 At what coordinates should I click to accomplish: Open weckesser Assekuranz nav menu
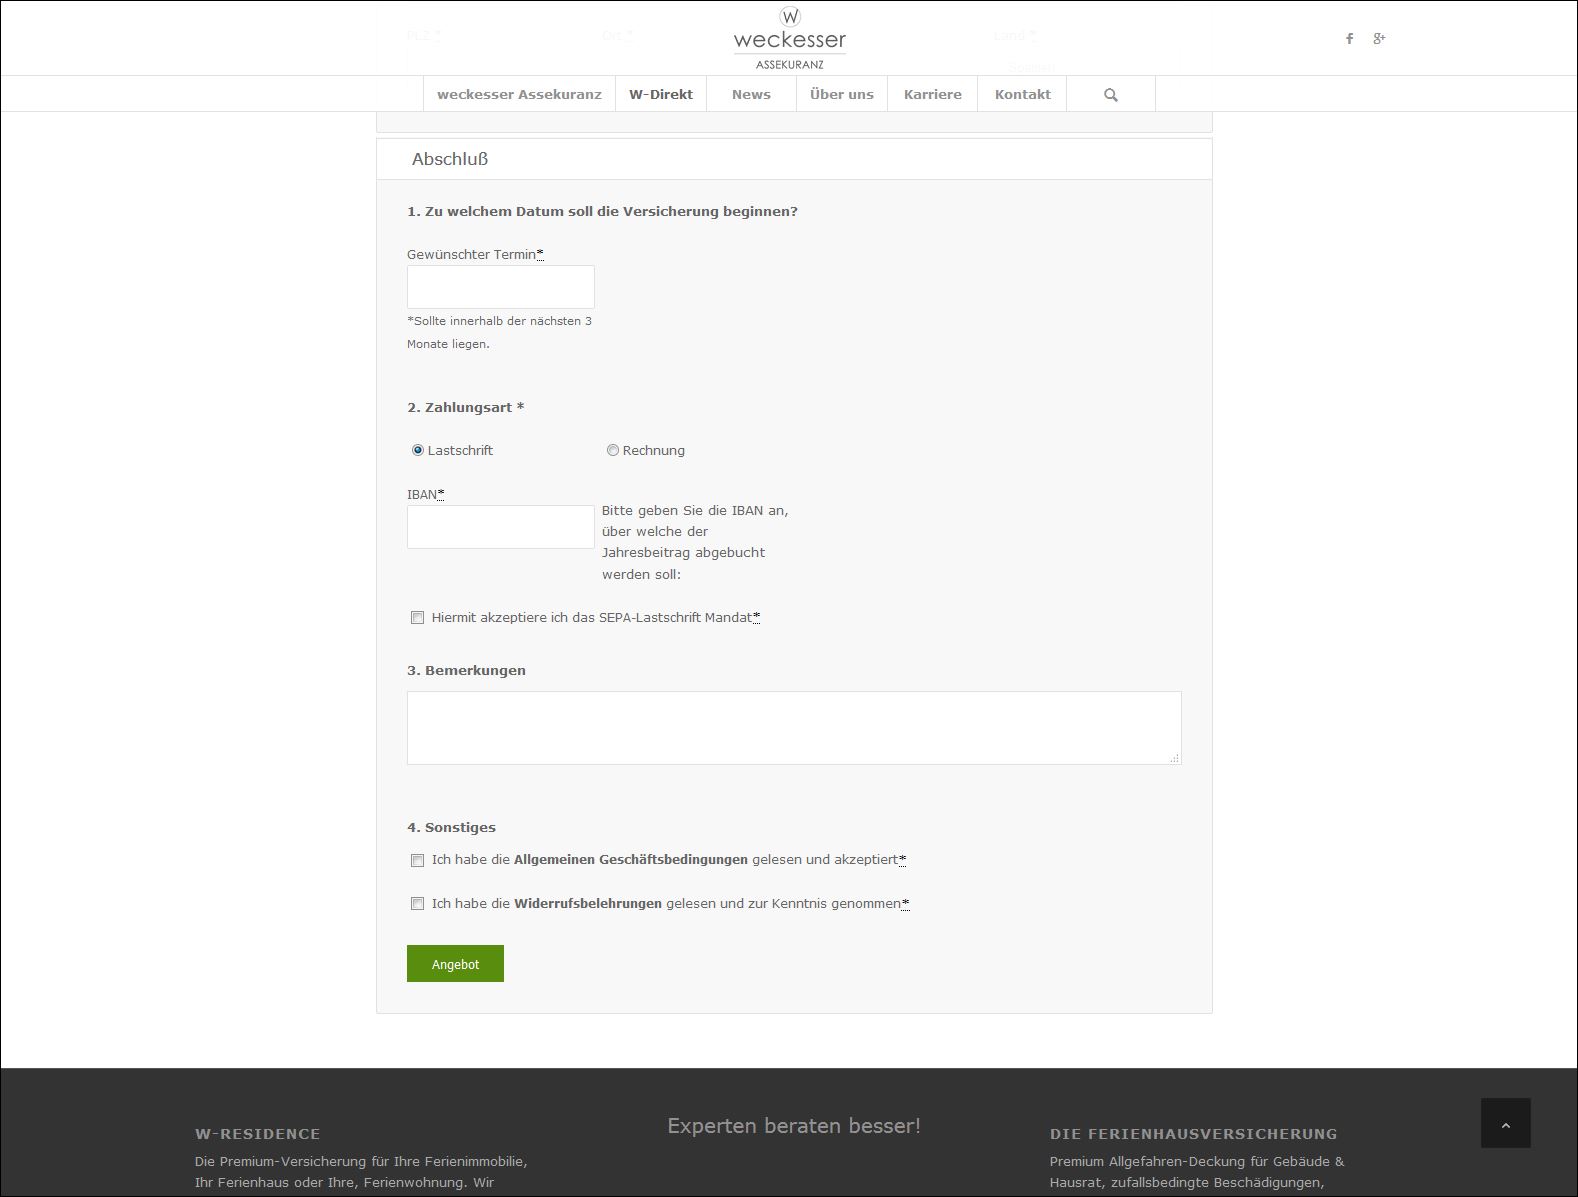[519, 95]
